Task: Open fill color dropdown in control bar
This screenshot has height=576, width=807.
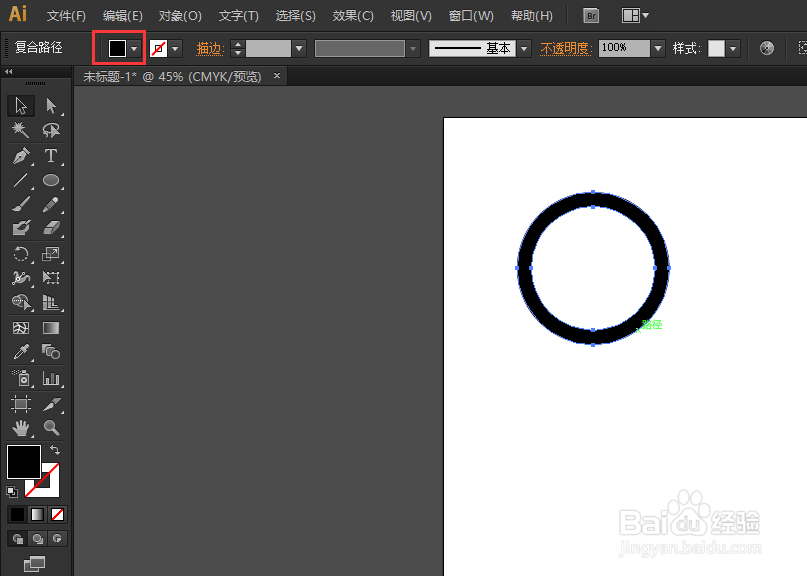Action: pos(134,49)
